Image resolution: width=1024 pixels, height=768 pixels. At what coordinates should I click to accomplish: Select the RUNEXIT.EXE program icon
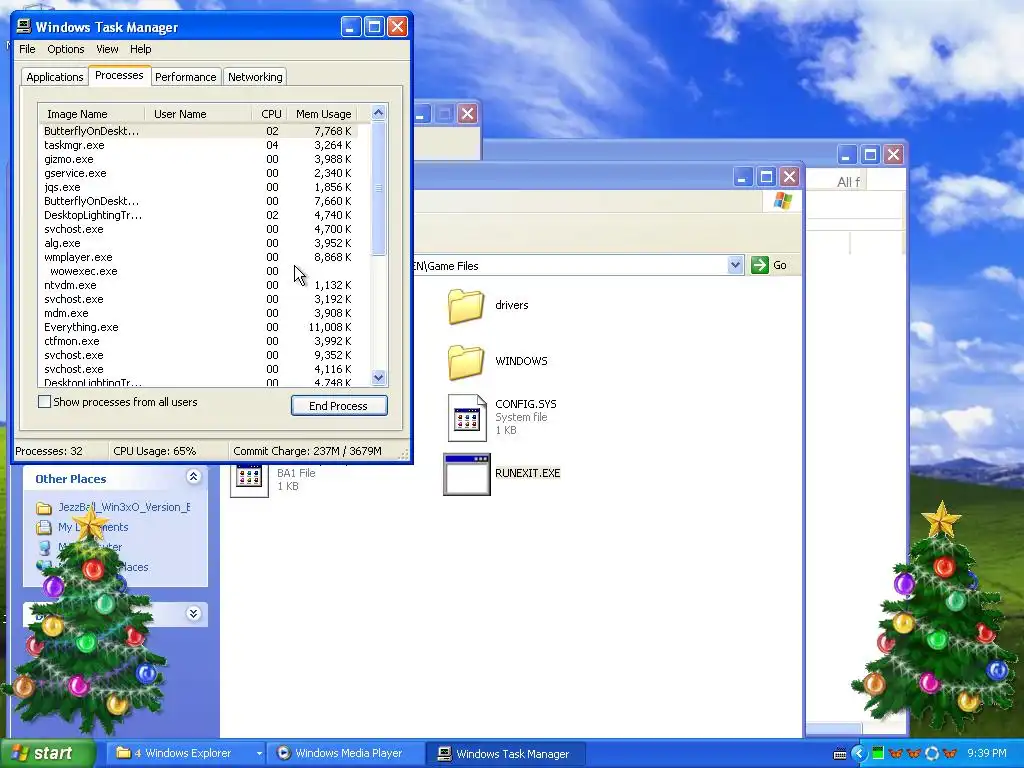(x=467, y=474)
